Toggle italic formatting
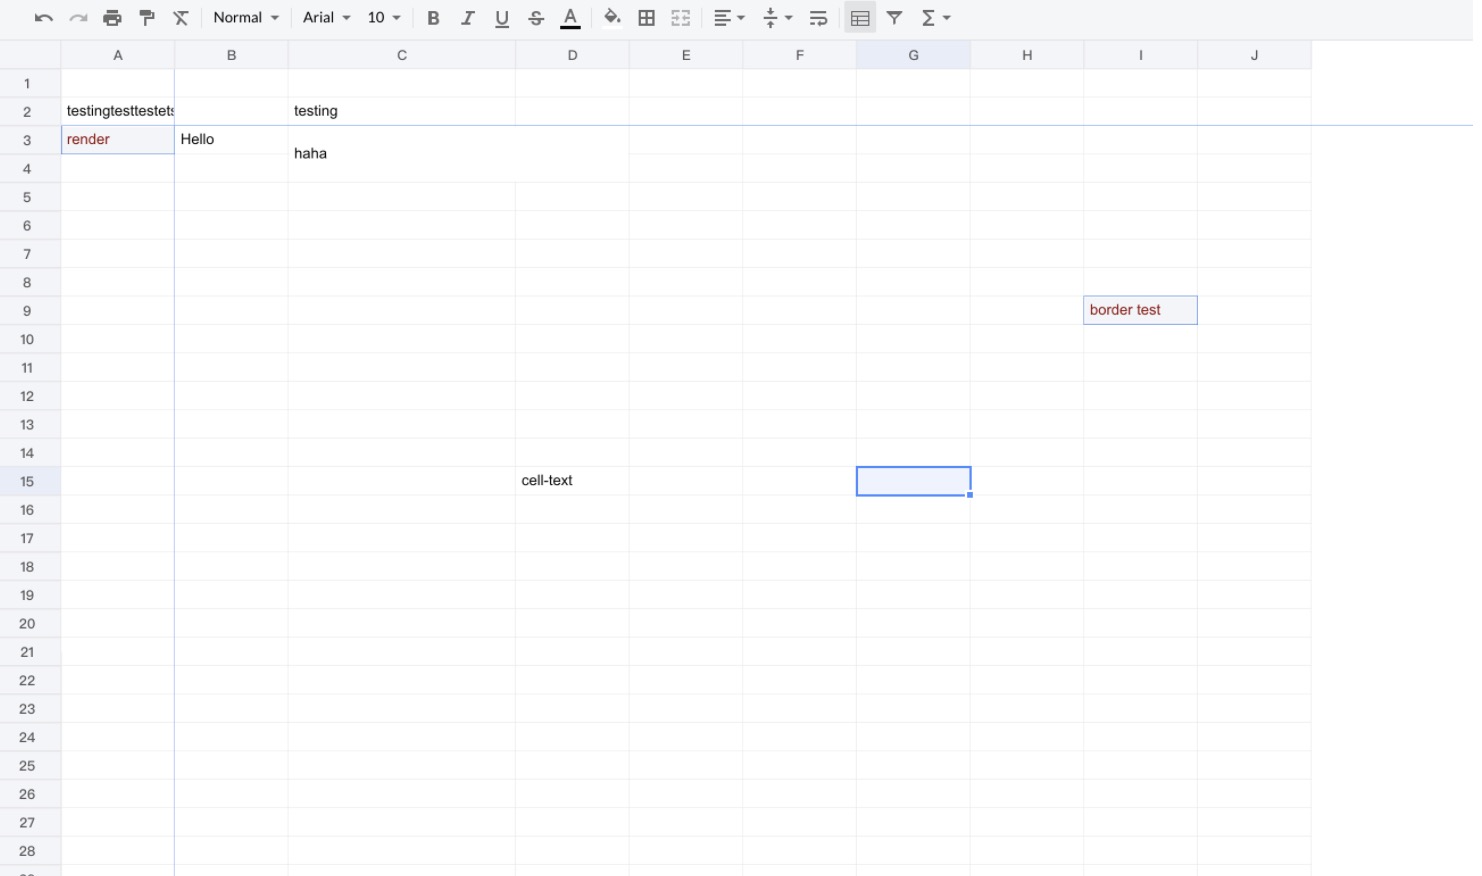The height and width of the screenshot is (876, 1482). [467, 18]
